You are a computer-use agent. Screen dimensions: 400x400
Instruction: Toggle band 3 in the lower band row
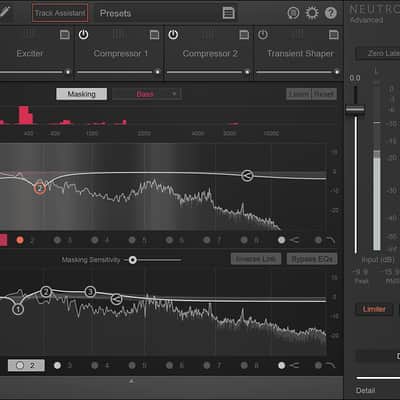pyautogui.click(x=57, y=366)
